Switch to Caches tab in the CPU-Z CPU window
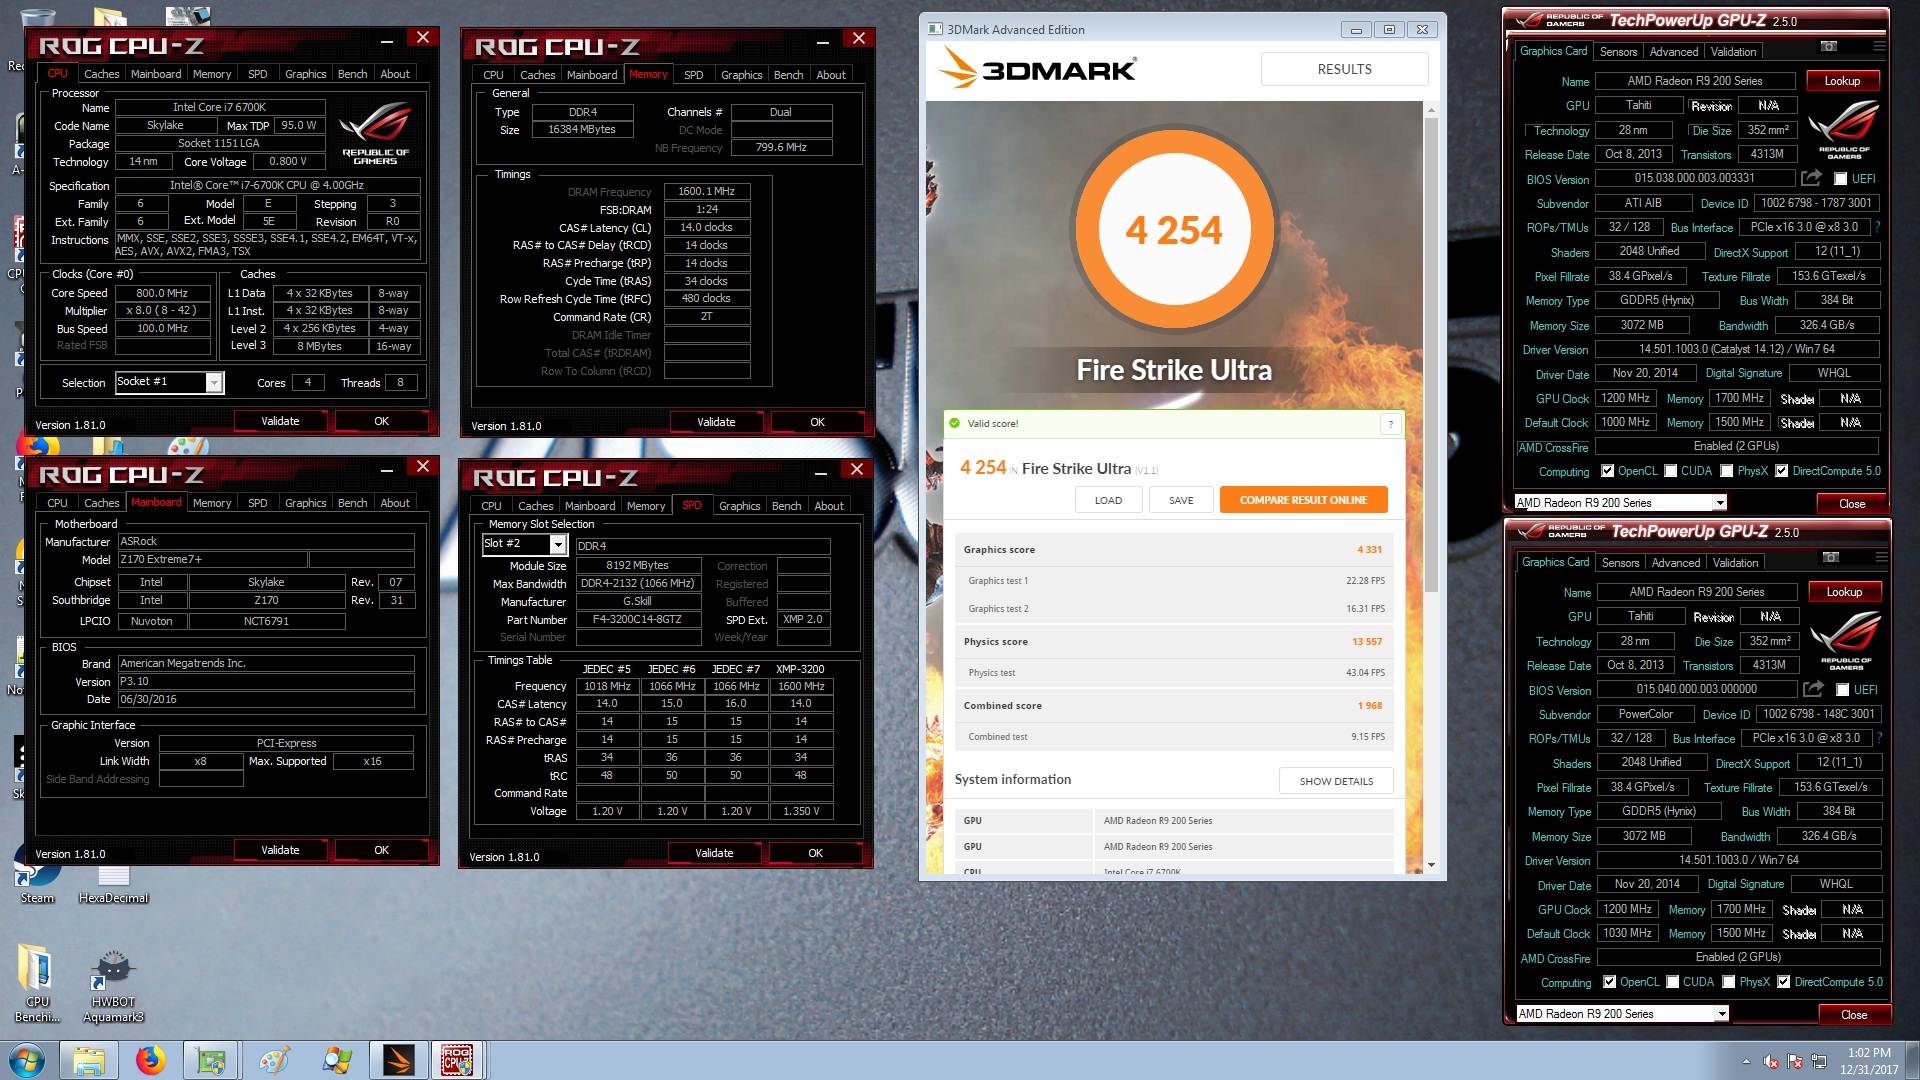 coord(101,74)
